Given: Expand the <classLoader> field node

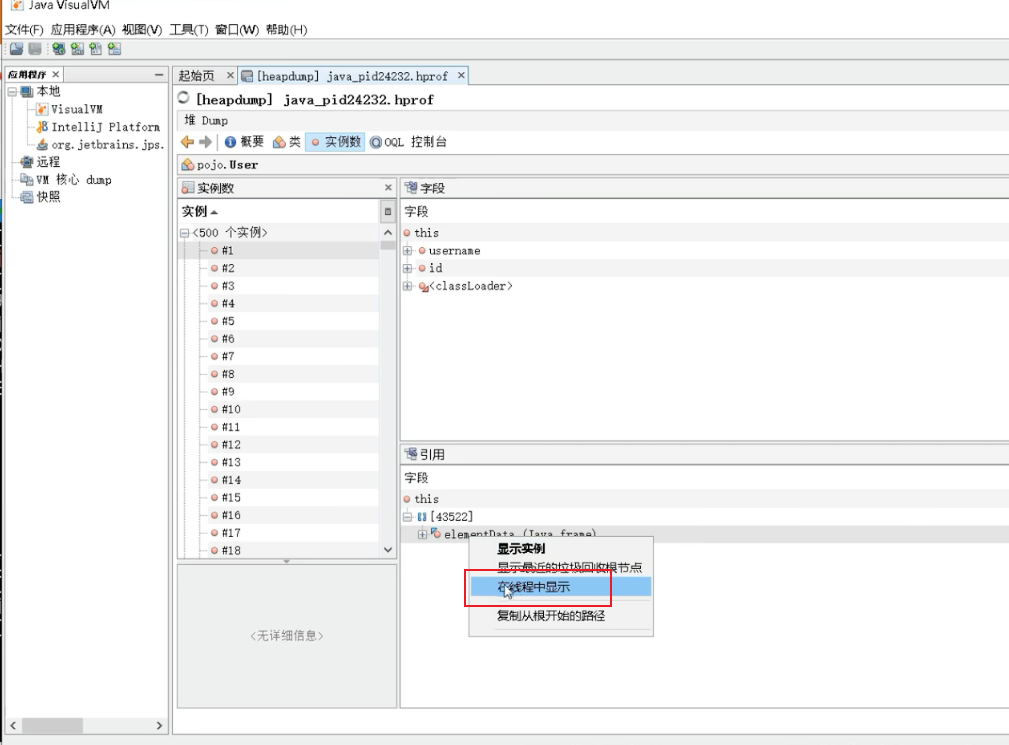Looking at the screenshot, I should 407,286.
